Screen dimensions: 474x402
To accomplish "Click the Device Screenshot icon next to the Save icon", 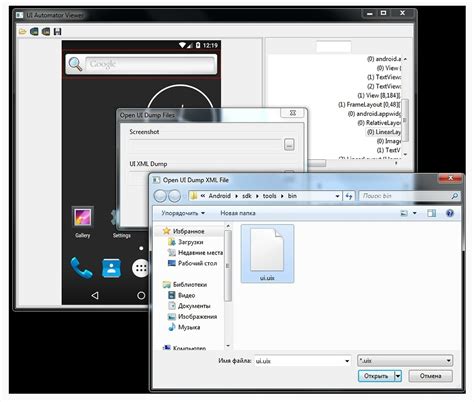I will [x=46, y=32].
